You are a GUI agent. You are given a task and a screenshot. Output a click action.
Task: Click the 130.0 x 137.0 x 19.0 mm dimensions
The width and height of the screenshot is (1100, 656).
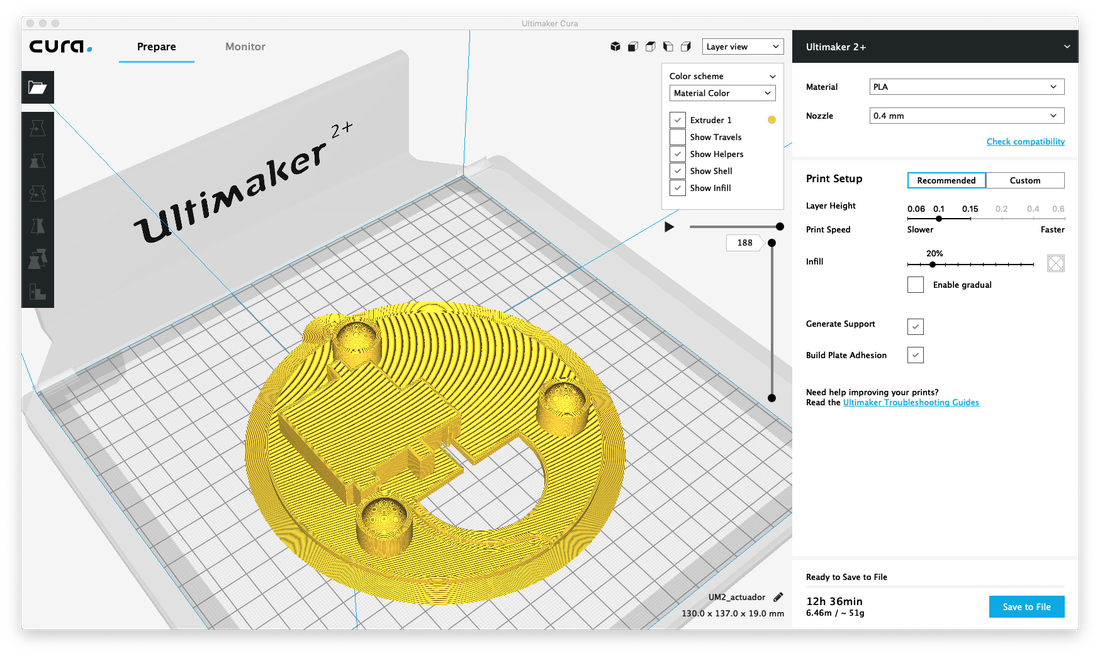732,613
